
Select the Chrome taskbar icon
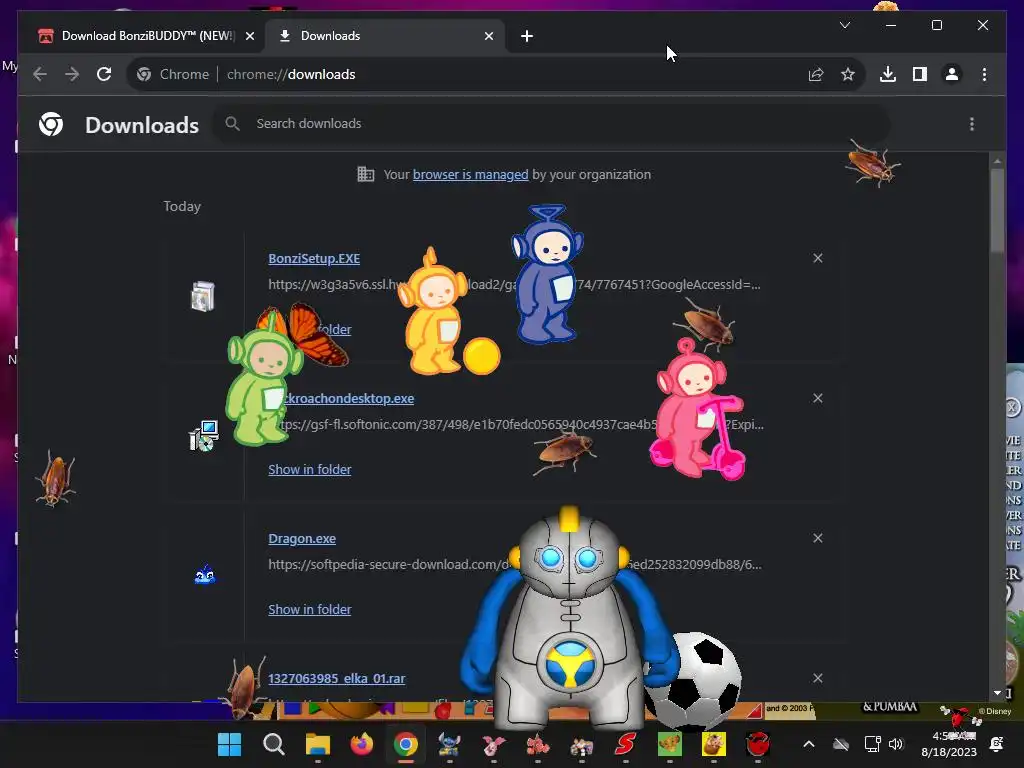click(x=406, y=744)
